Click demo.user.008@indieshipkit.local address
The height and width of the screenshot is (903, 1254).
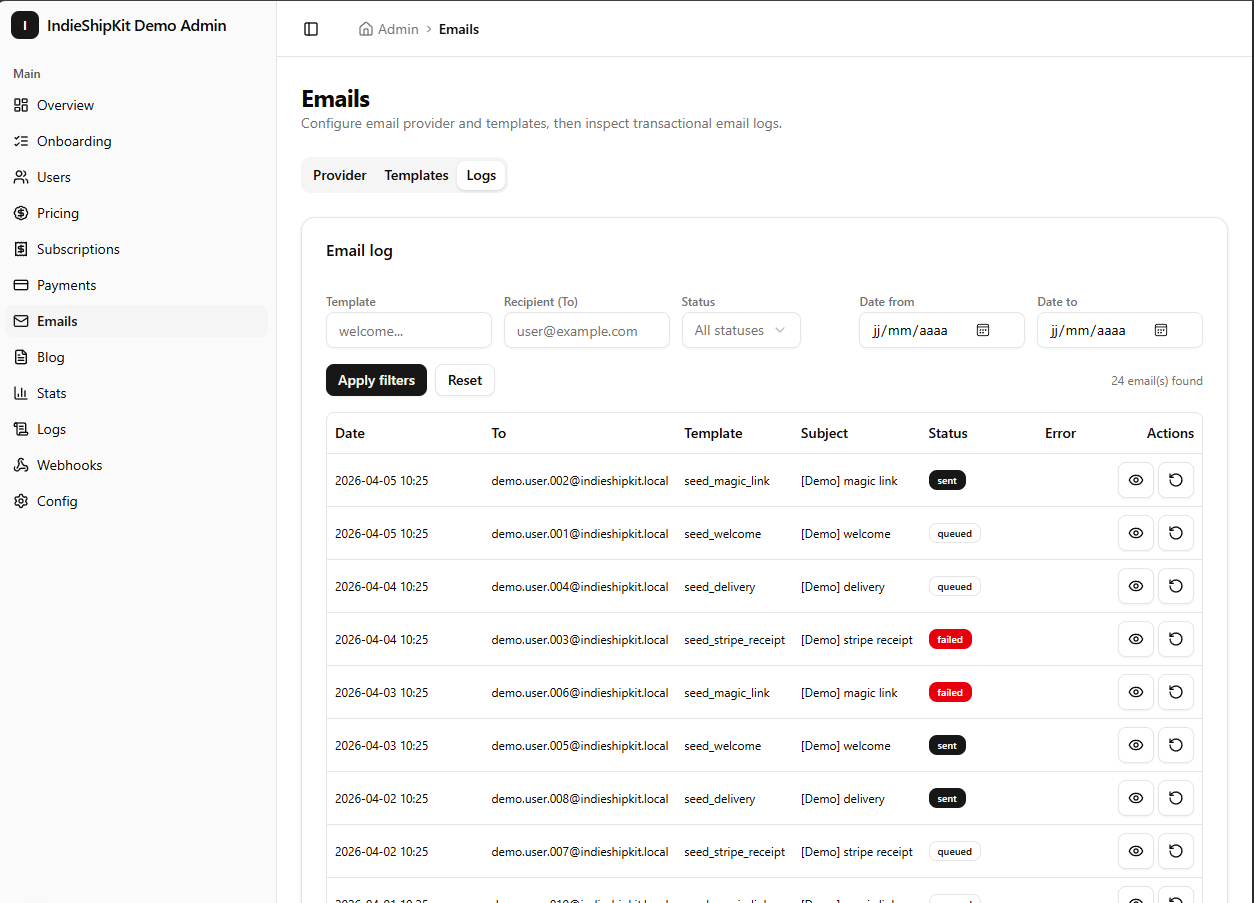580,798
